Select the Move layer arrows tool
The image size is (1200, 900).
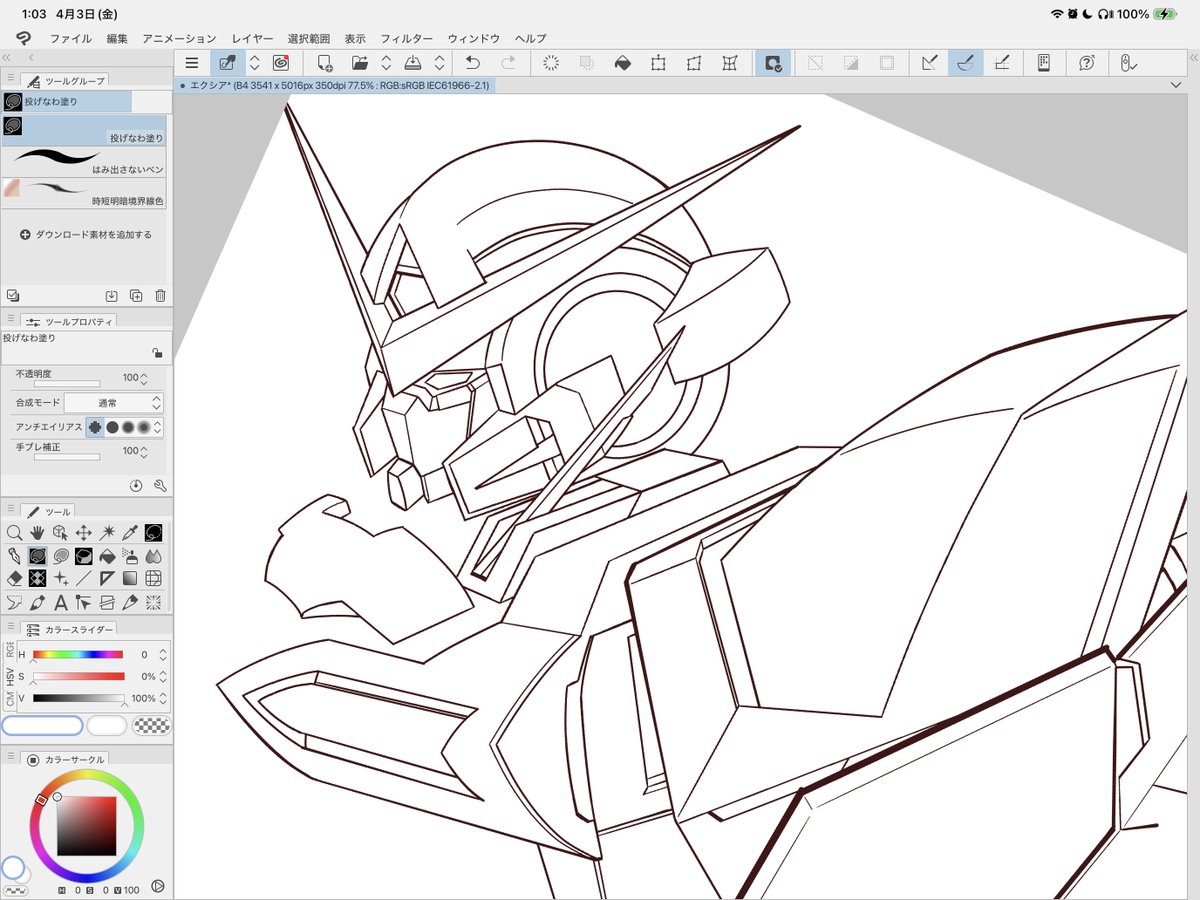[x=84, y=533]
